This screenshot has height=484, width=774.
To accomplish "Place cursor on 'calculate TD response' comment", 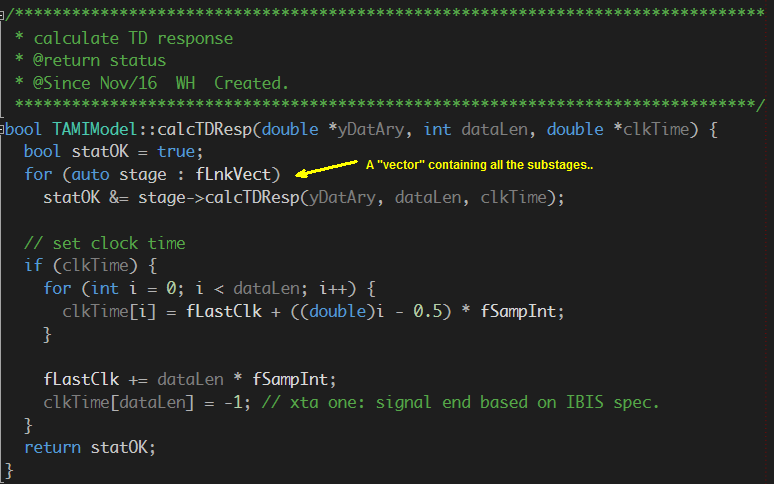I will (132, 38).
